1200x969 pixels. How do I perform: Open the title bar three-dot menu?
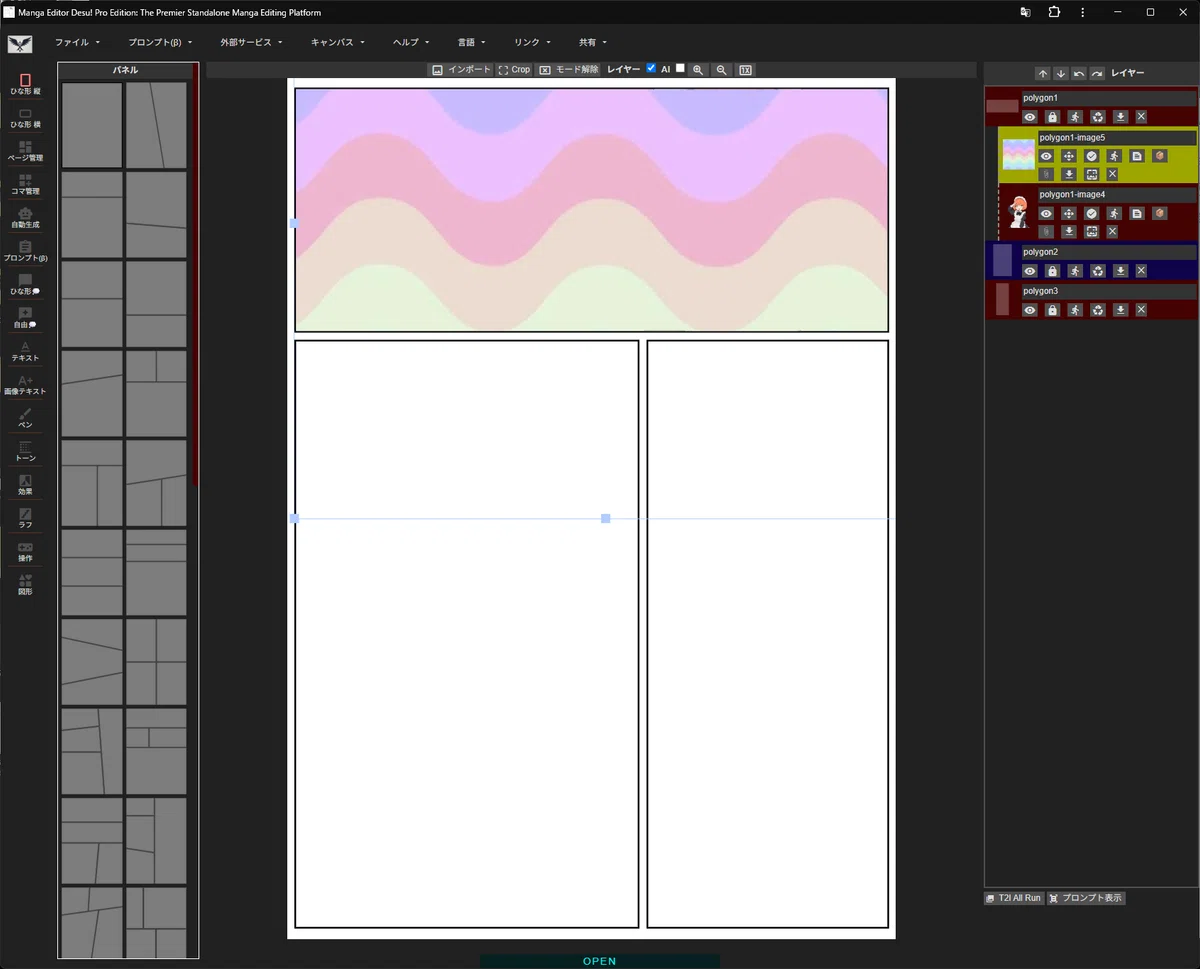point(1083,12)
